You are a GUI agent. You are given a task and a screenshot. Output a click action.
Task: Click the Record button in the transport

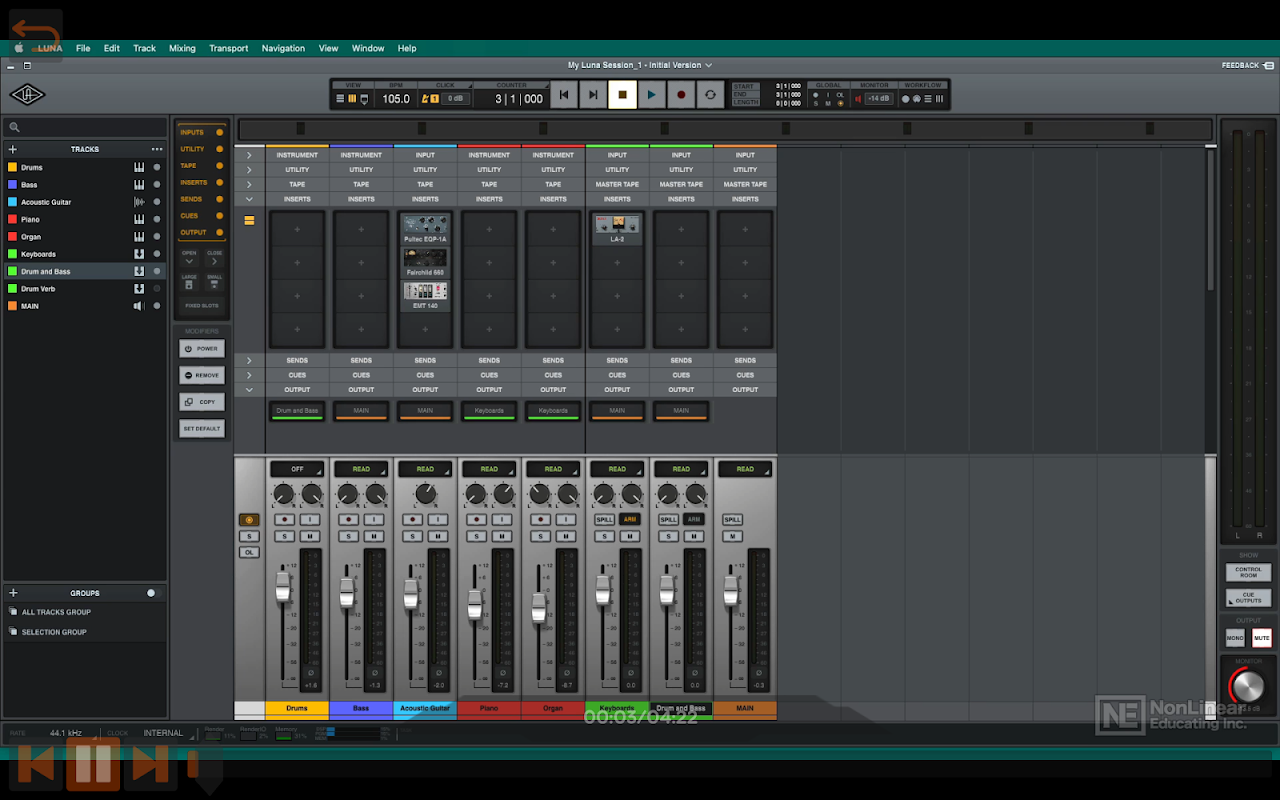click(x=681, y=95)
